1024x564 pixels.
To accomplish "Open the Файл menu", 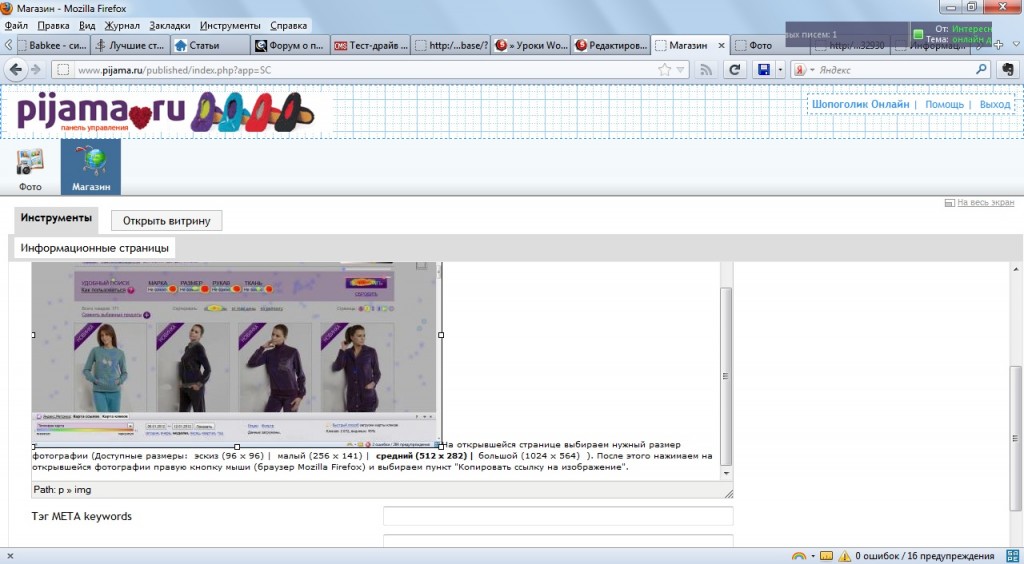I will (x=16, y=25).
